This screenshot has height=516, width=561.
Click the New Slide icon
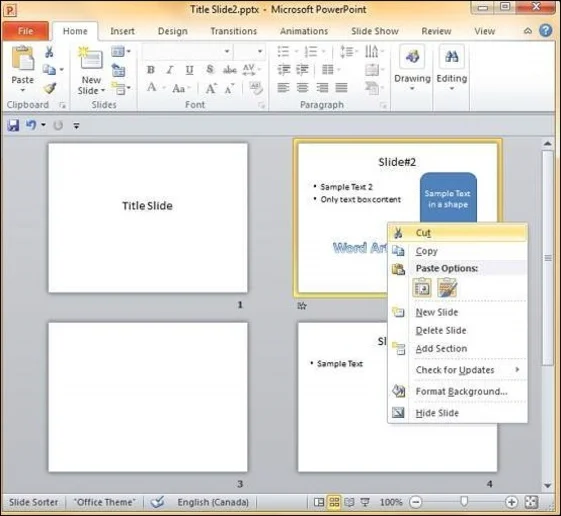point(91,58)
